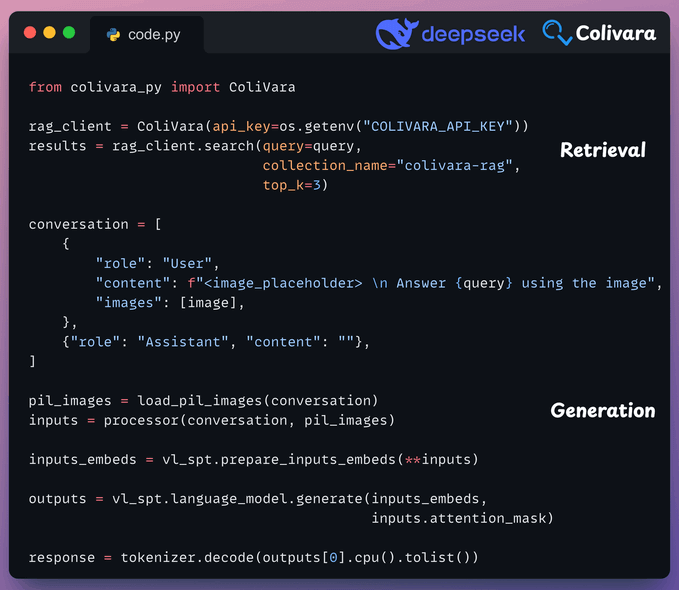Click the Python file icon in tab

[113, 35]
